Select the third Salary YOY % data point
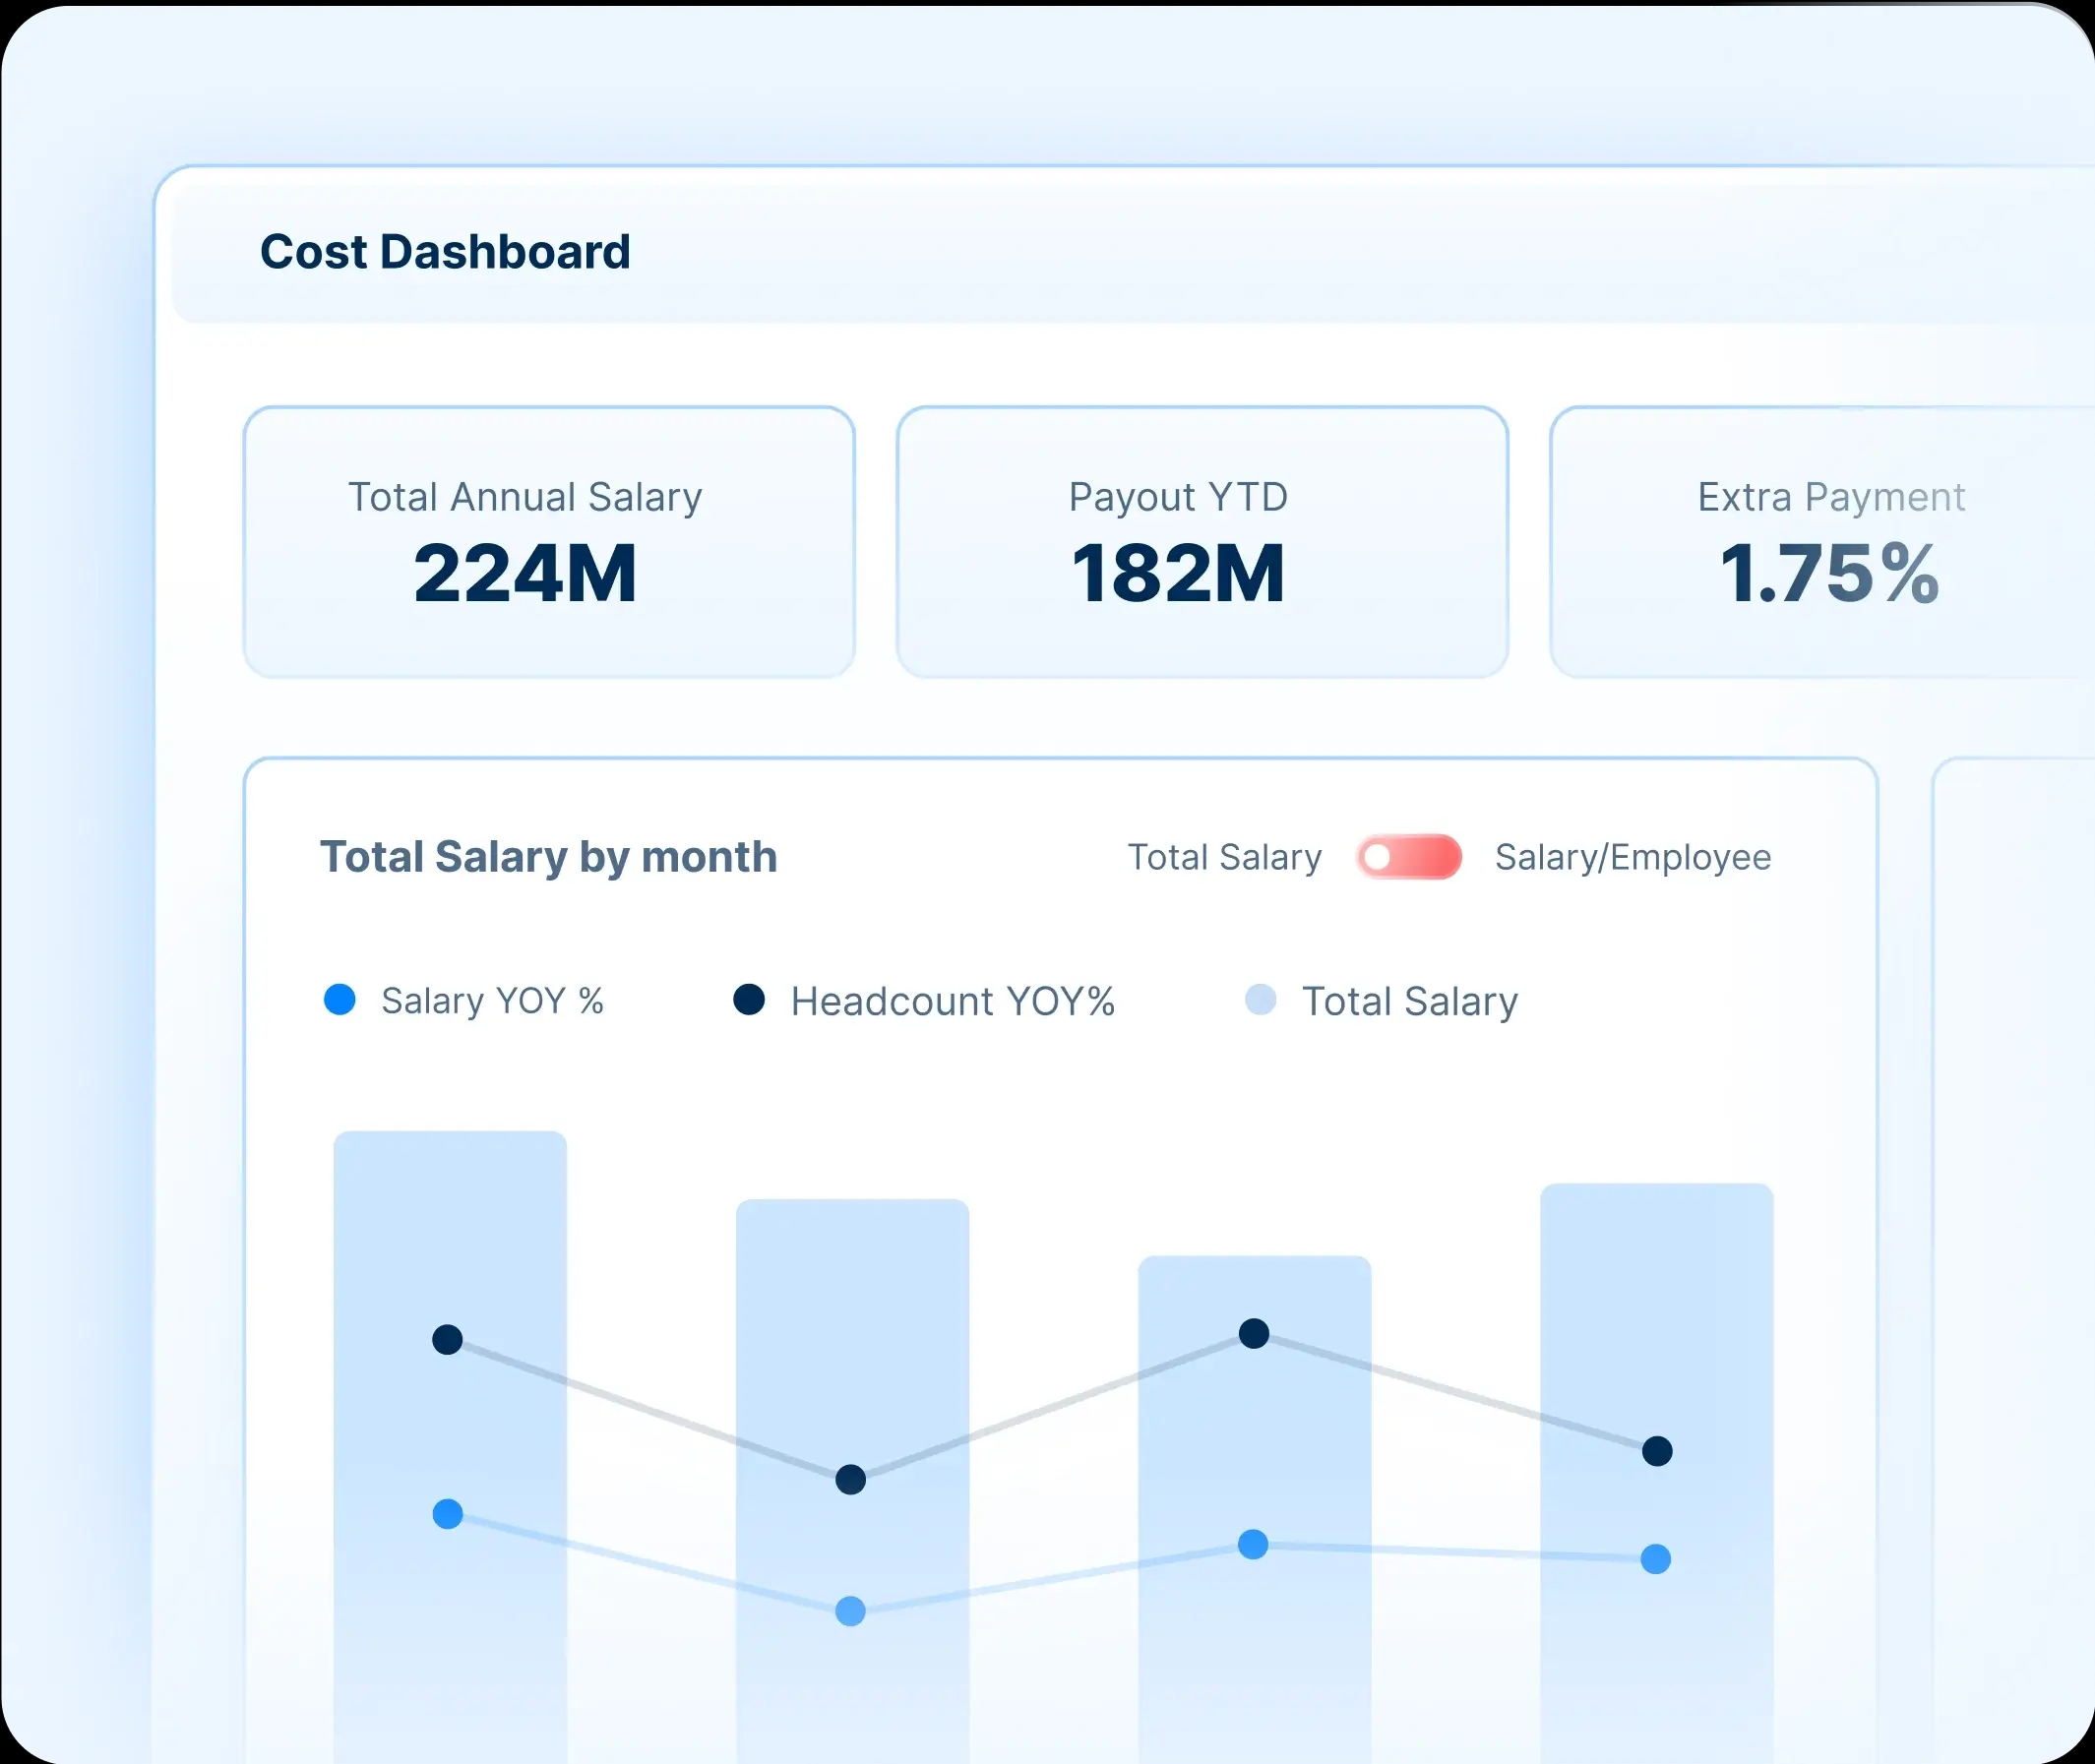The image size is (2095, 1764). pyautogui.click(x=1253, y=1544)
